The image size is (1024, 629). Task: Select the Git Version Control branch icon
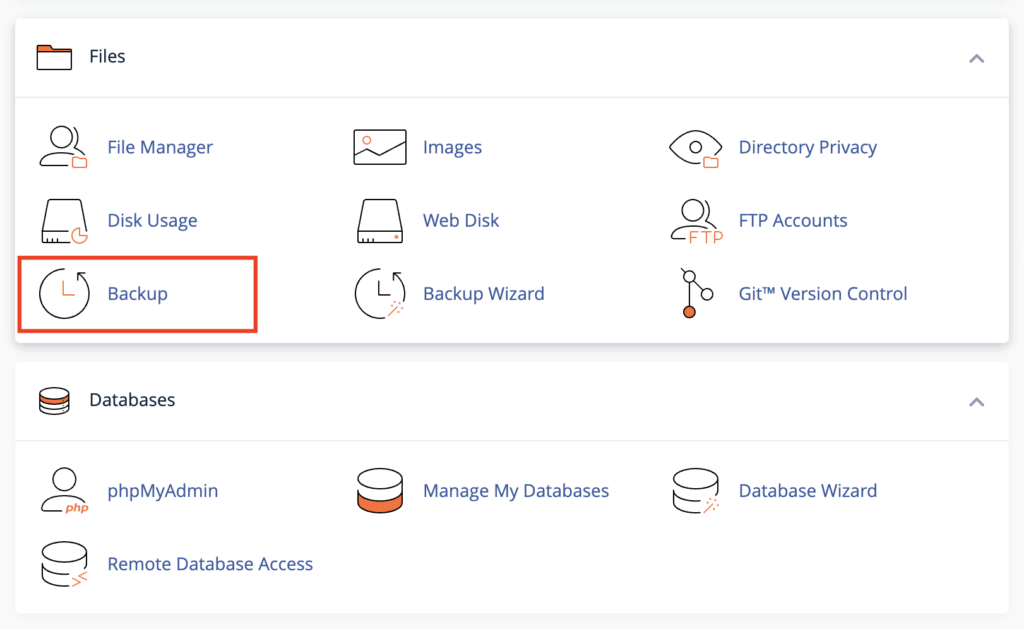(694, 293)
